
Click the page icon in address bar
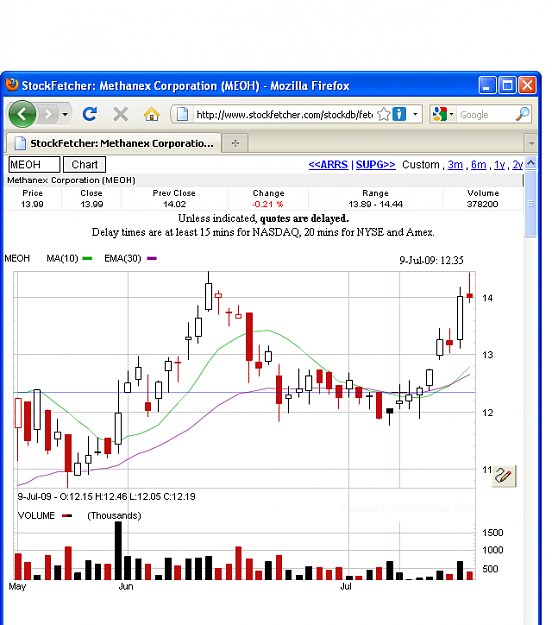coord(182,114)
